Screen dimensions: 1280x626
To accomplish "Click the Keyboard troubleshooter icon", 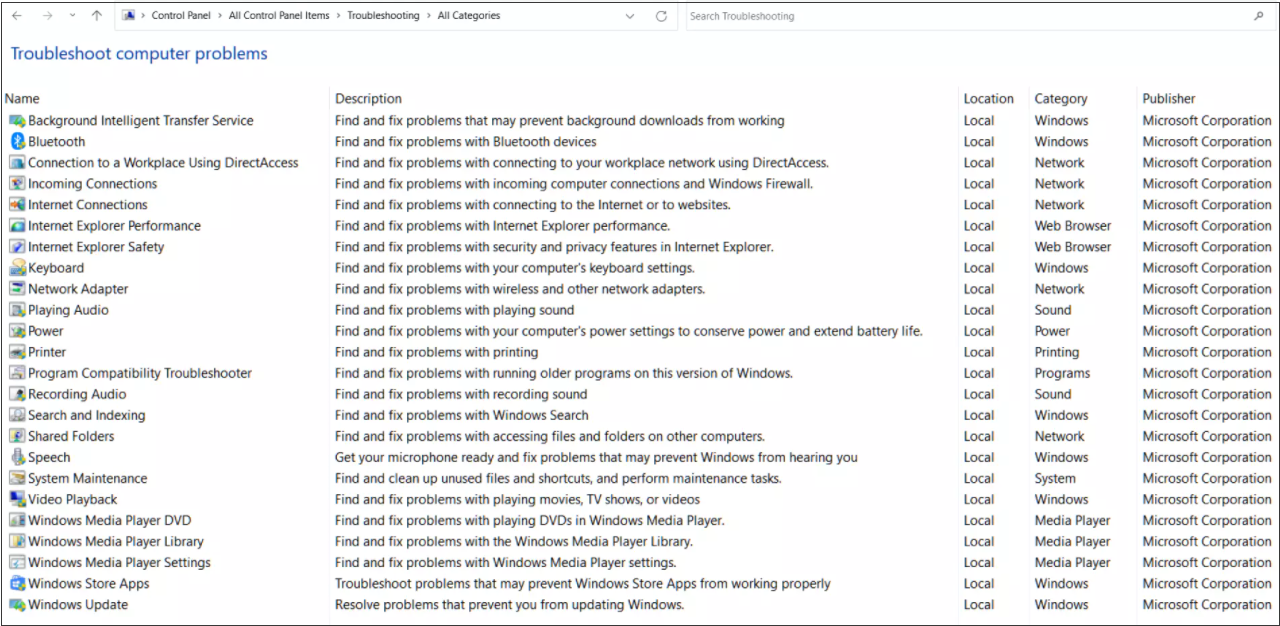I will click(17, 268).
